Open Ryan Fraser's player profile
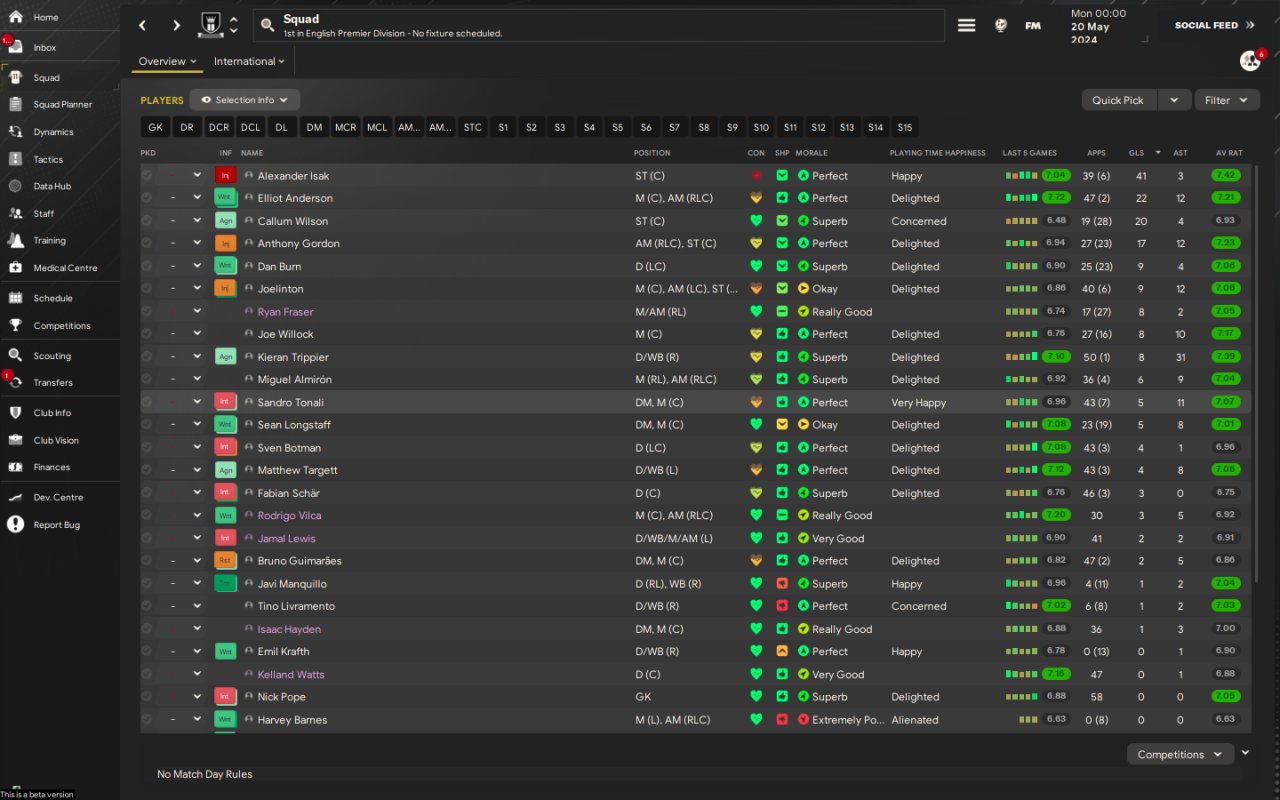The width and height of the screenshot is (1280, 800). coord(285,311)
